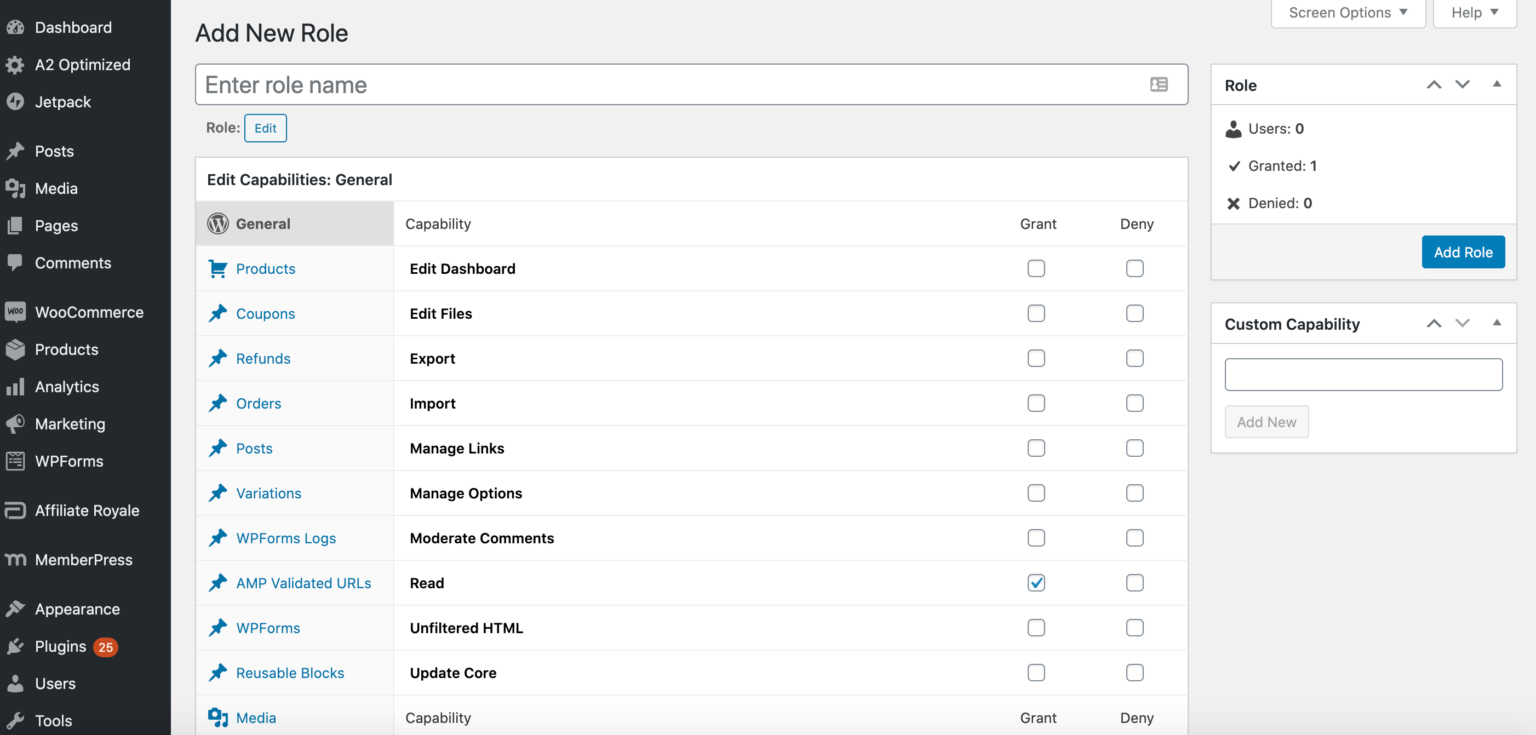The width and height of the screenshot is (1536, 735).
Task: Open the Affiliate Royale sidebar icon
Action: (x=17, y=510)
